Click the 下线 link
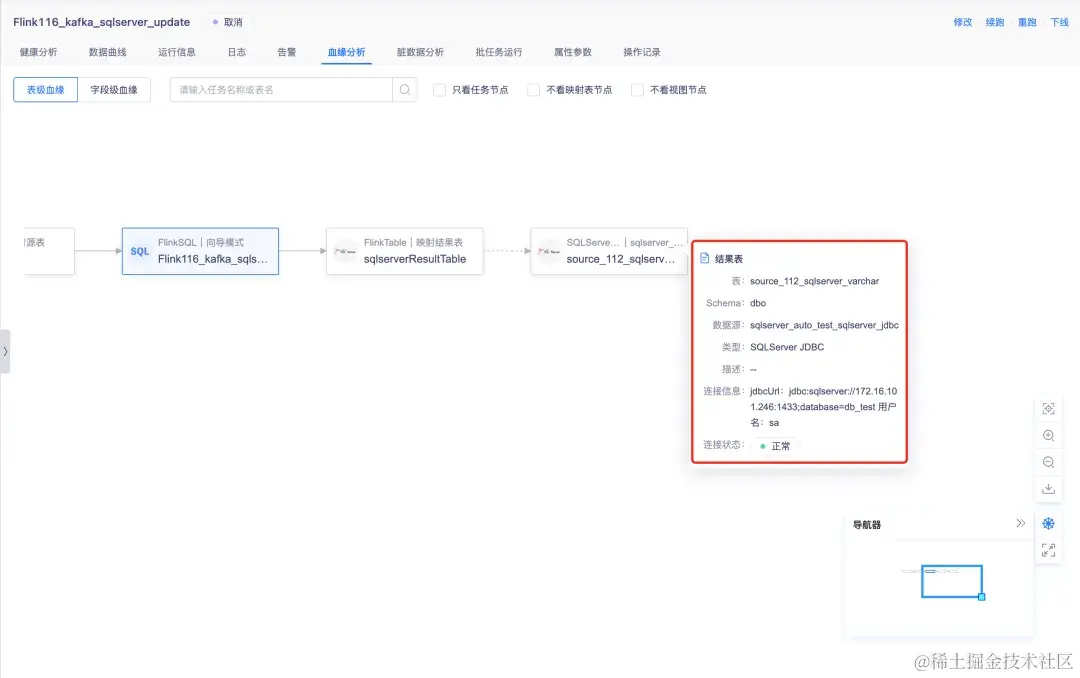This screenshot has width=1080, height=678. coord(1059,22)
